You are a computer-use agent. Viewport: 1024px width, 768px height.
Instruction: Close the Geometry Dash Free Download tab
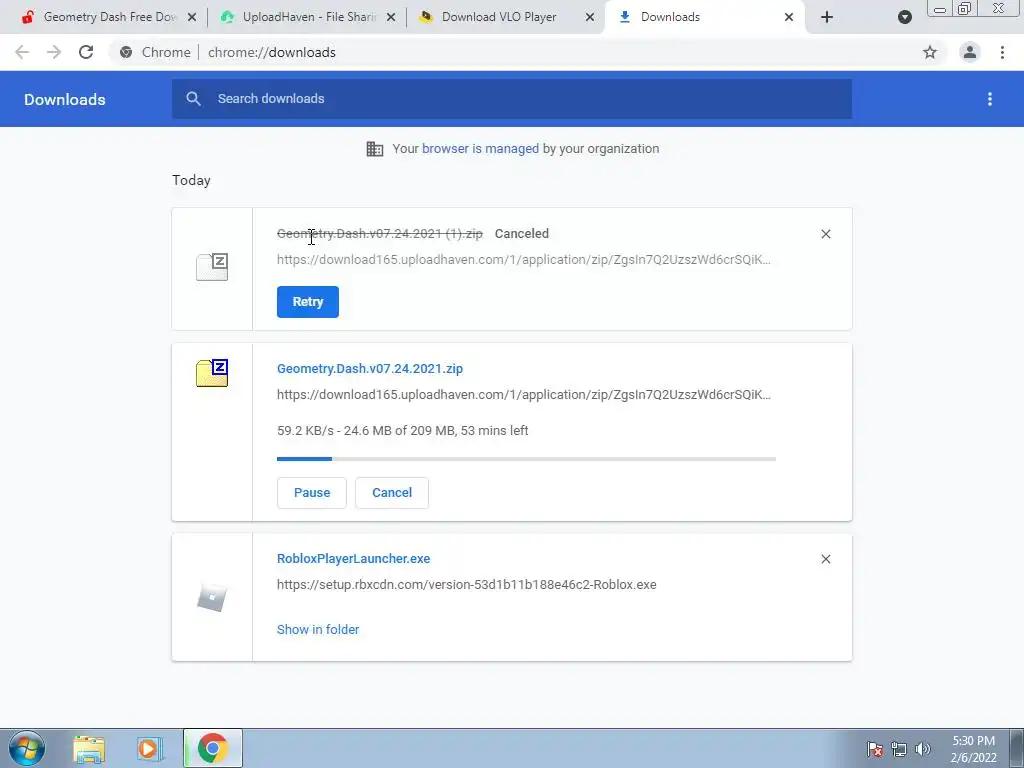[192, 17]
